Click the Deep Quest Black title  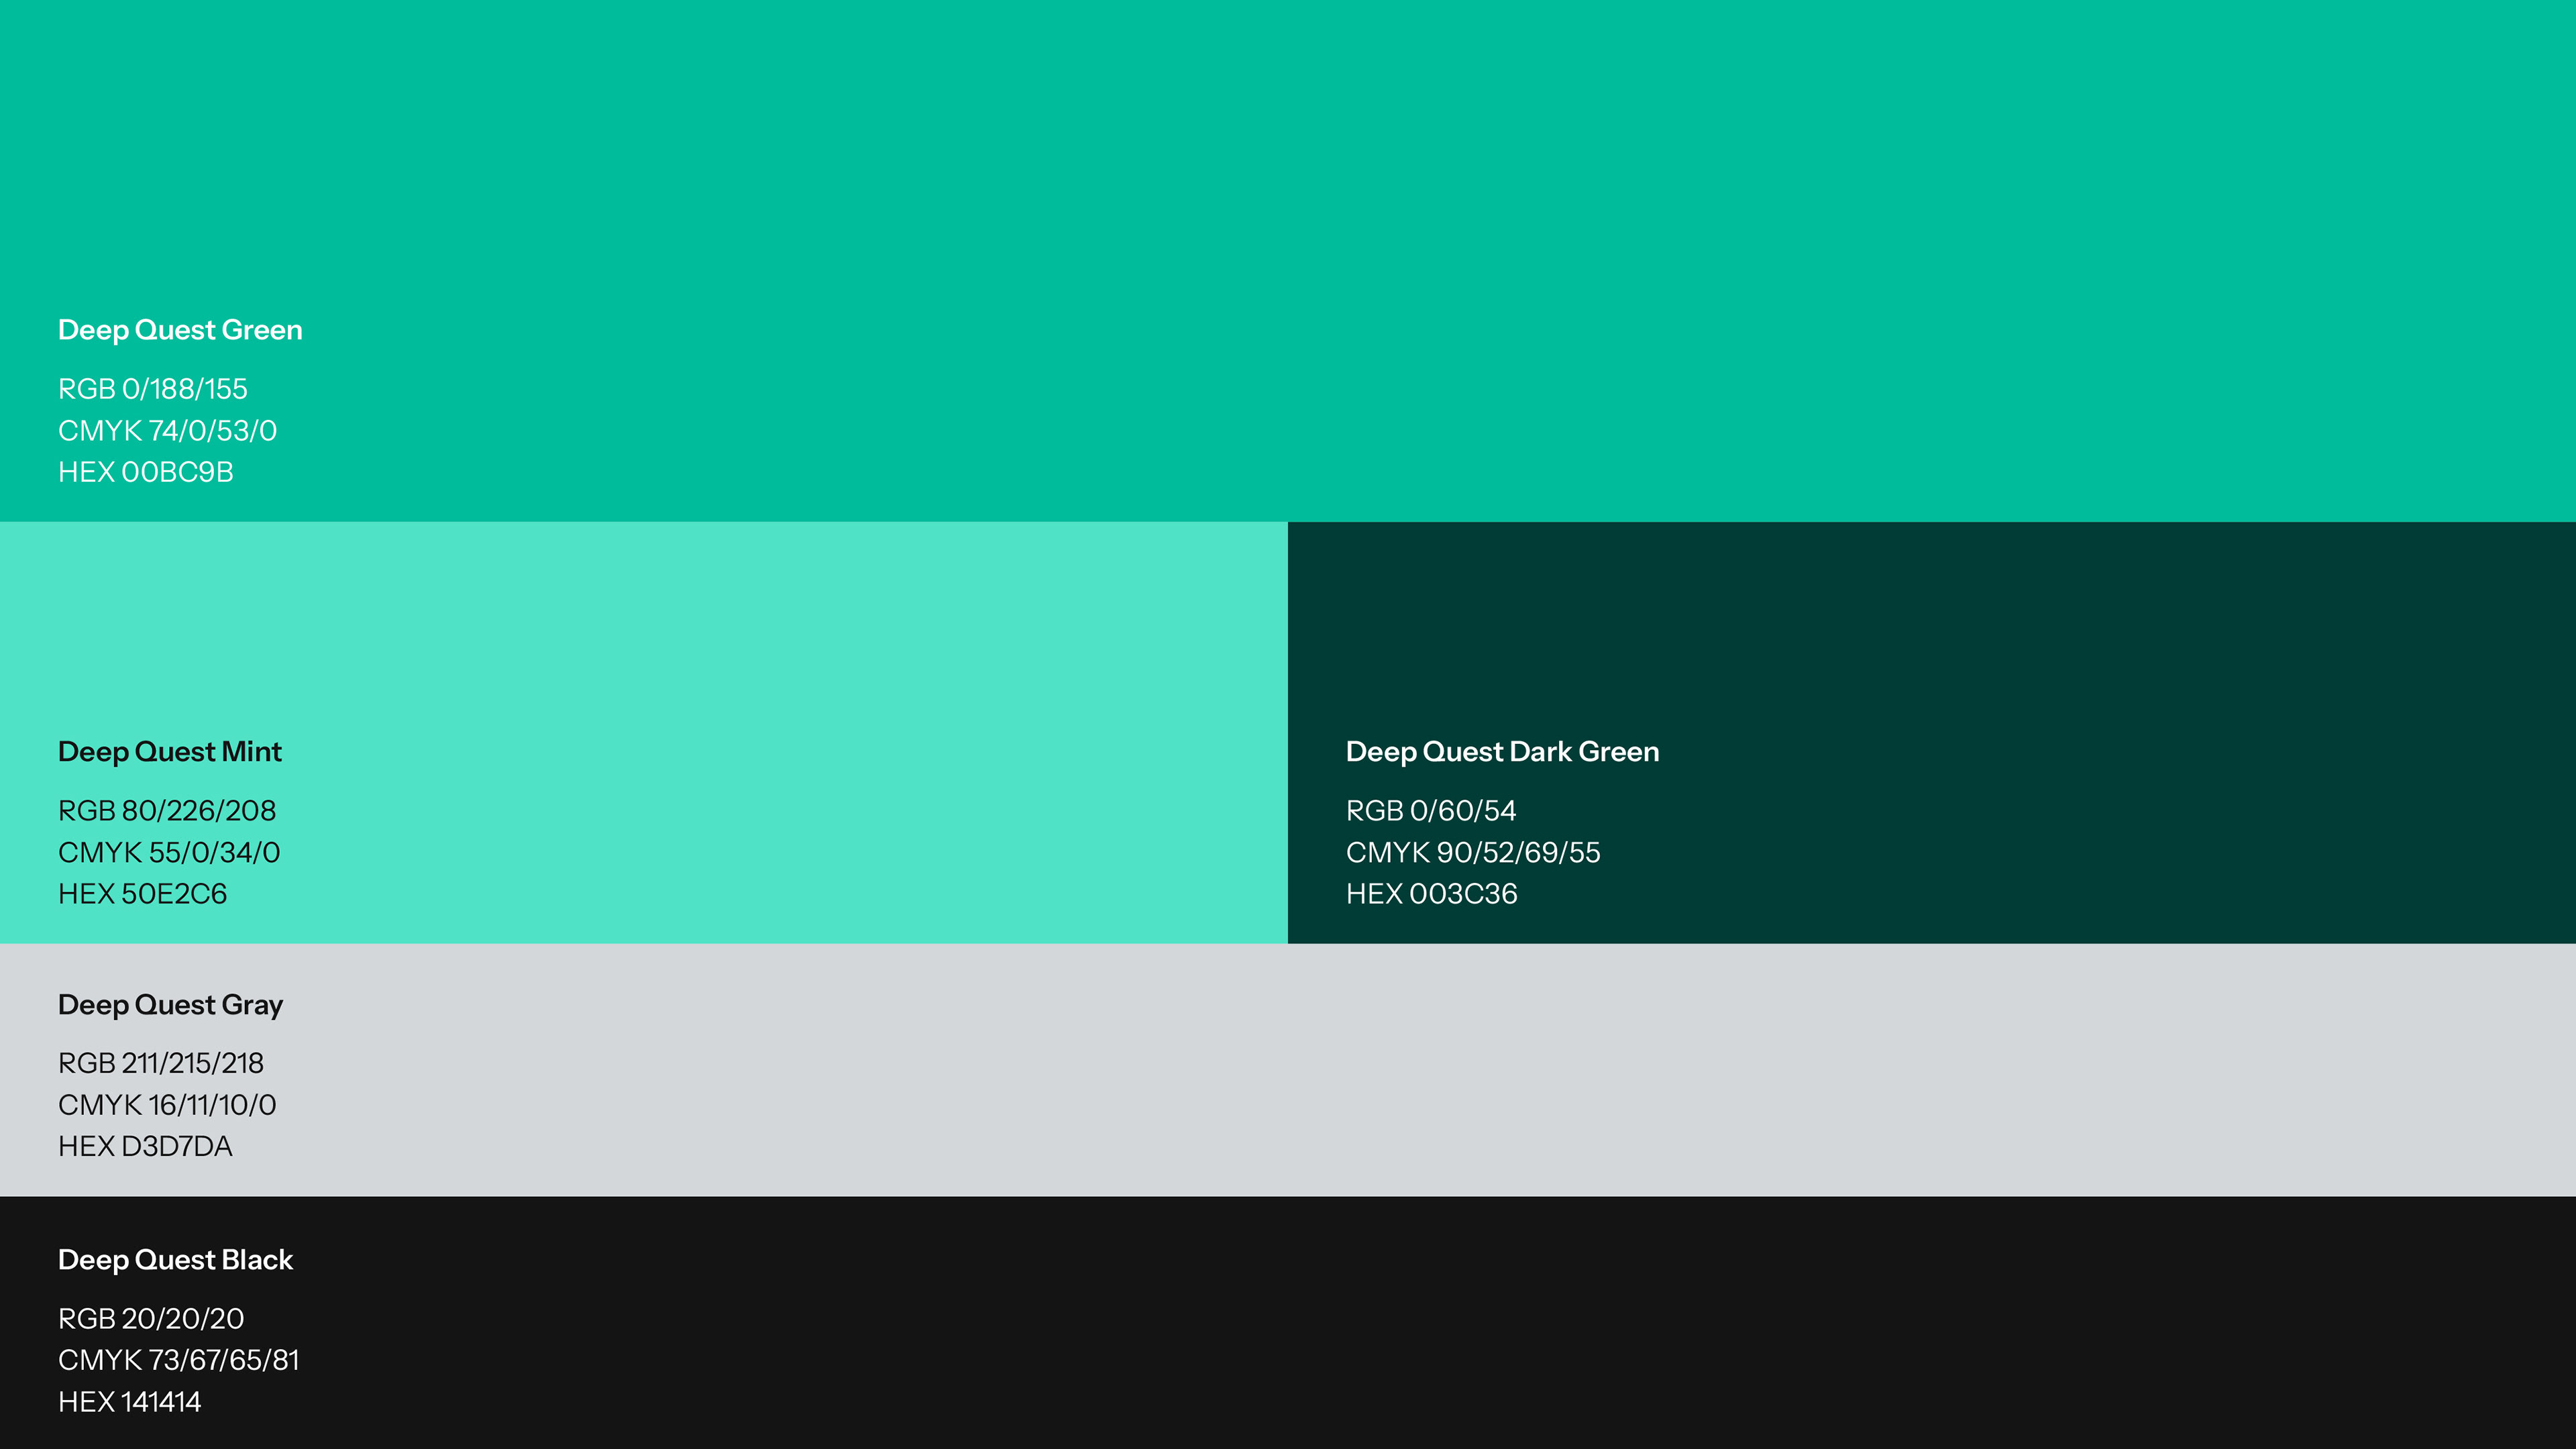176,1260
